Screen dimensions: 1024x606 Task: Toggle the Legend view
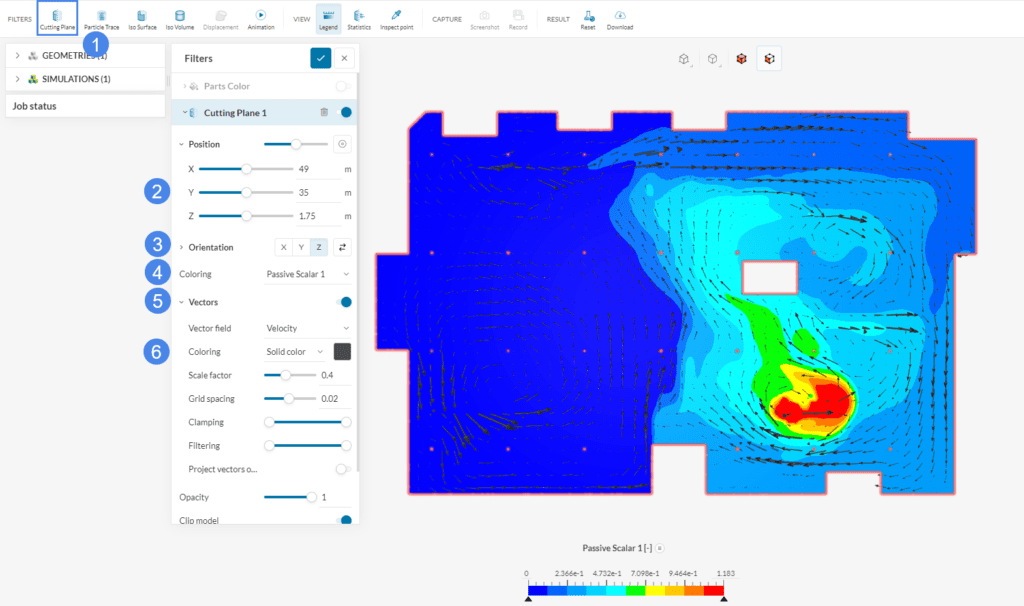point(328,18)
